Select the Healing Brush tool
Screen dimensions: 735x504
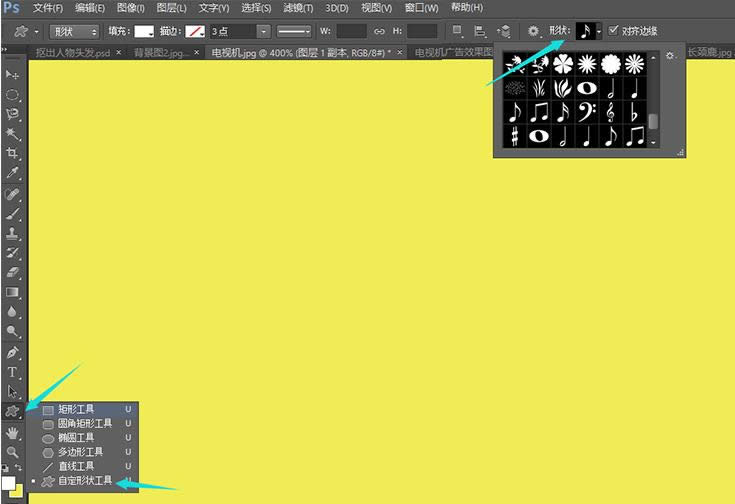[x=12, y=194]
